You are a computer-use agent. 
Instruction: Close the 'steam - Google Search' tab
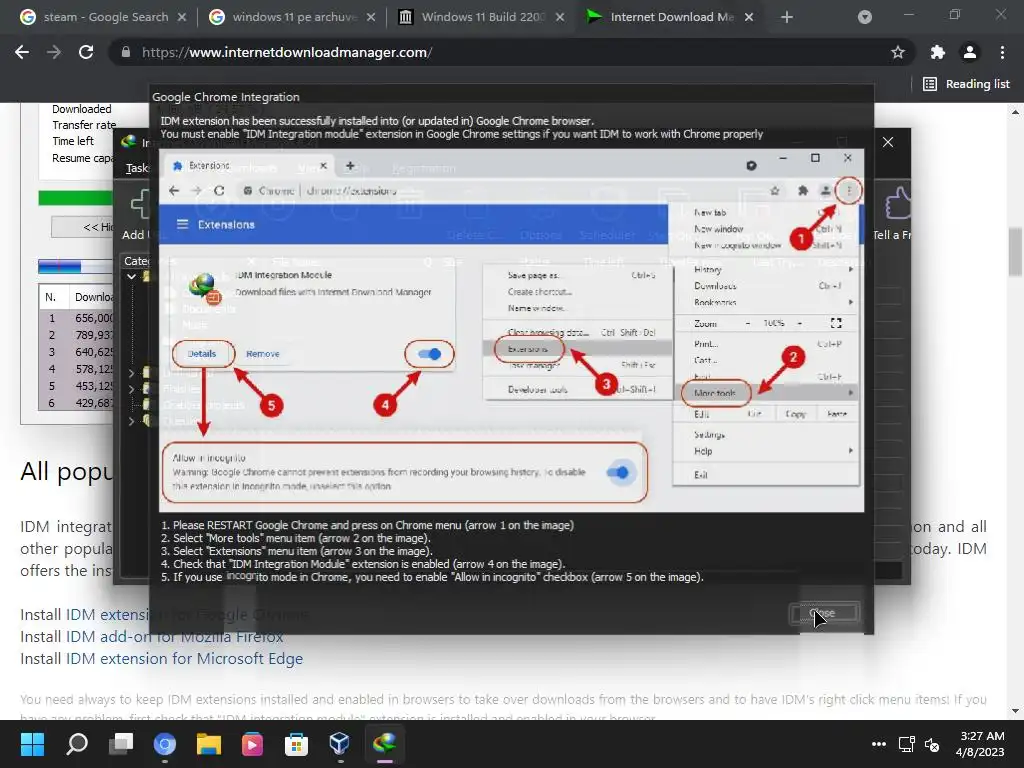tap(182, 17)
